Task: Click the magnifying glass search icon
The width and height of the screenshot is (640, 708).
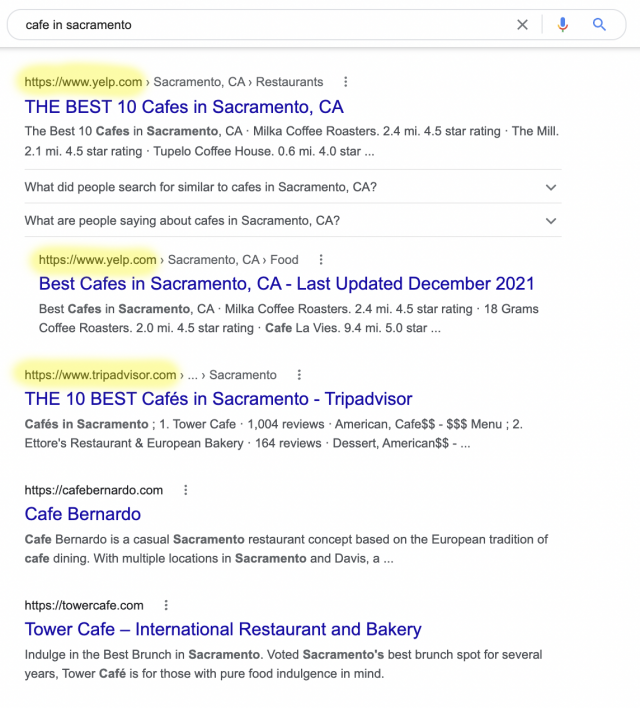Action: (x=599, y=25)
